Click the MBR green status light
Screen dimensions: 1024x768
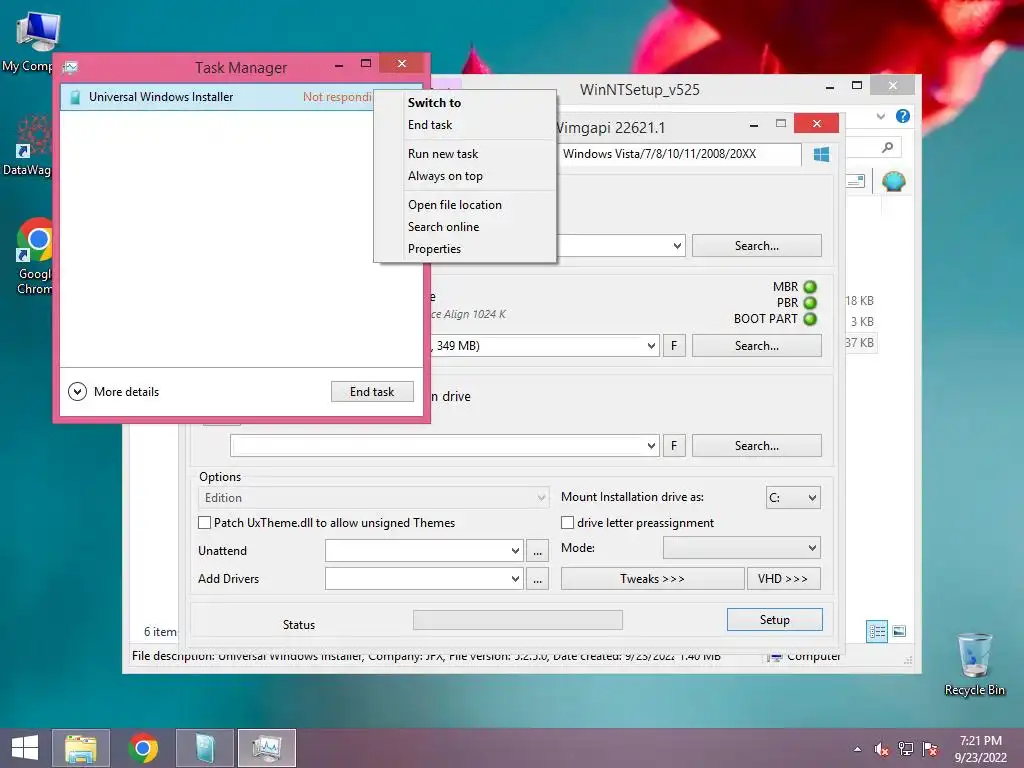(x=810, y=287)
